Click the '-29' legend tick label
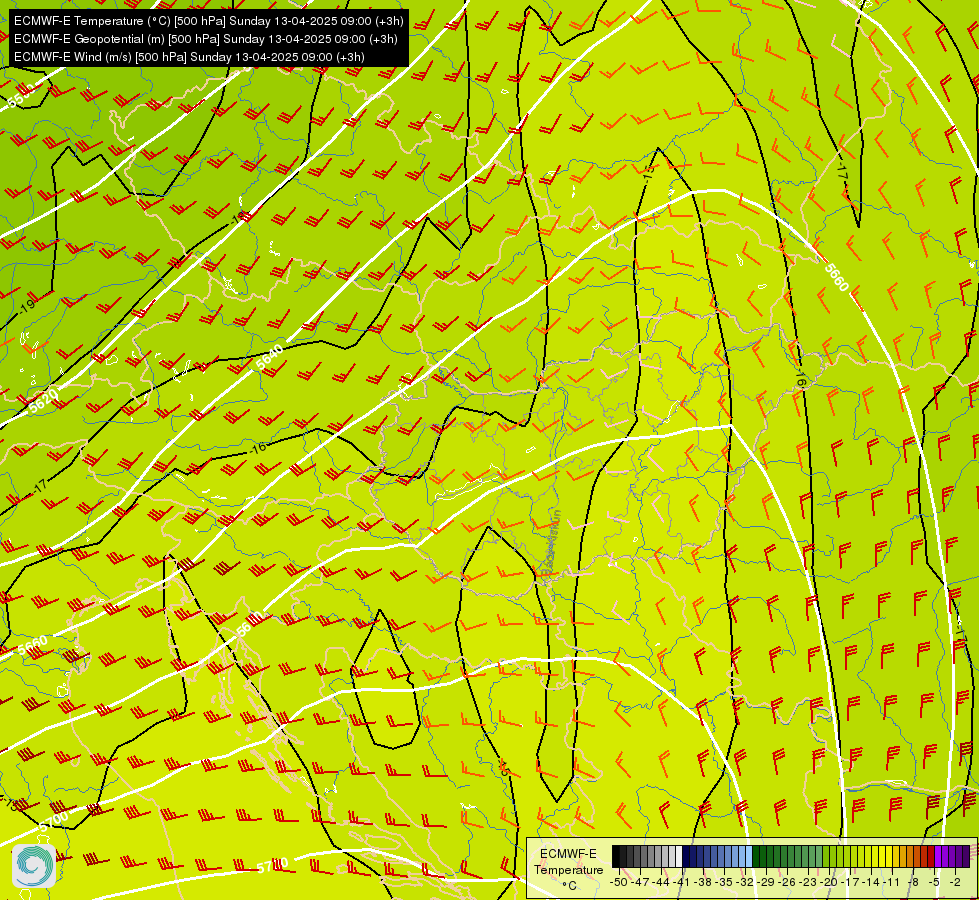Viewport: 979px width, 900px height. (x=765, y=882)
